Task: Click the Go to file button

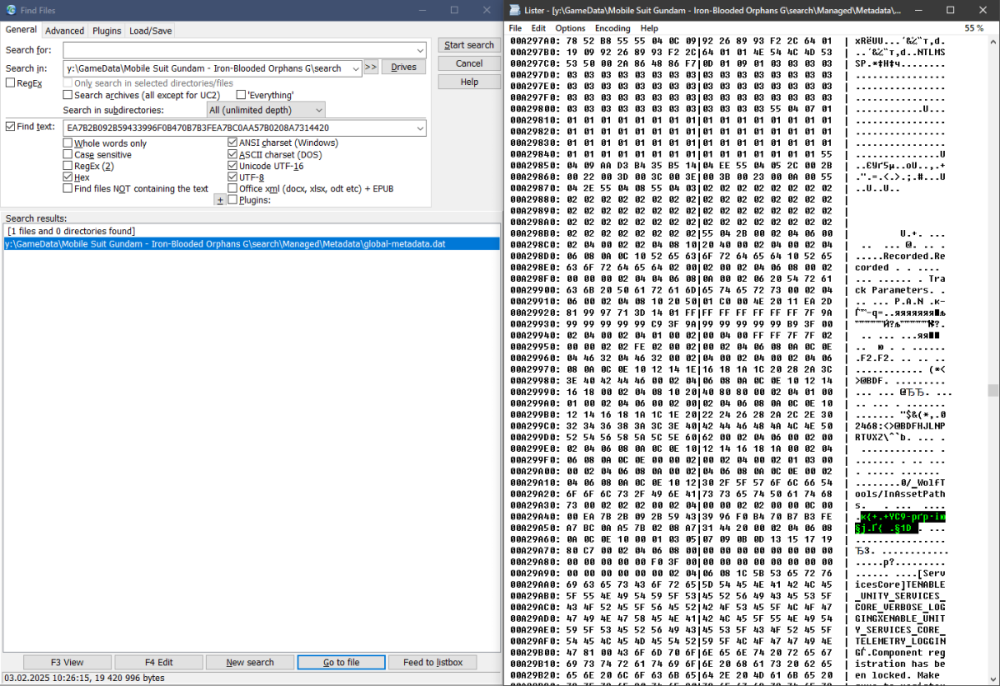Action: pyautogui.click(x=340, y=661)
